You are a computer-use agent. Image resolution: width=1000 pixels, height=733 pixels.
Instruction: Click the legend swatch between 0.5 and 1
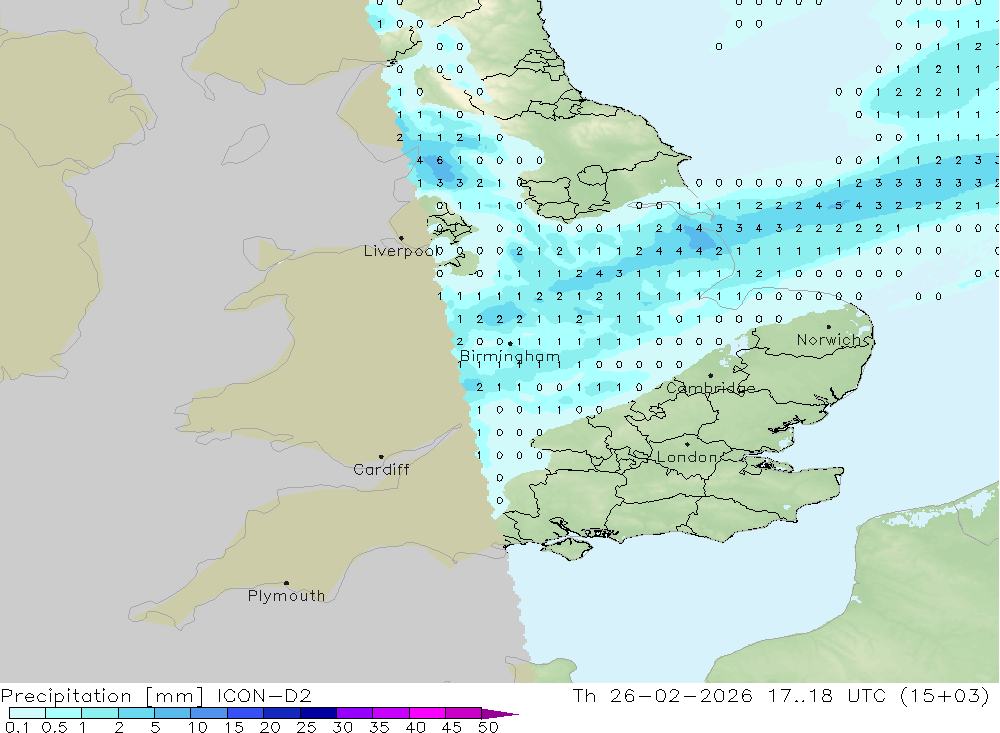click(64, 713)
